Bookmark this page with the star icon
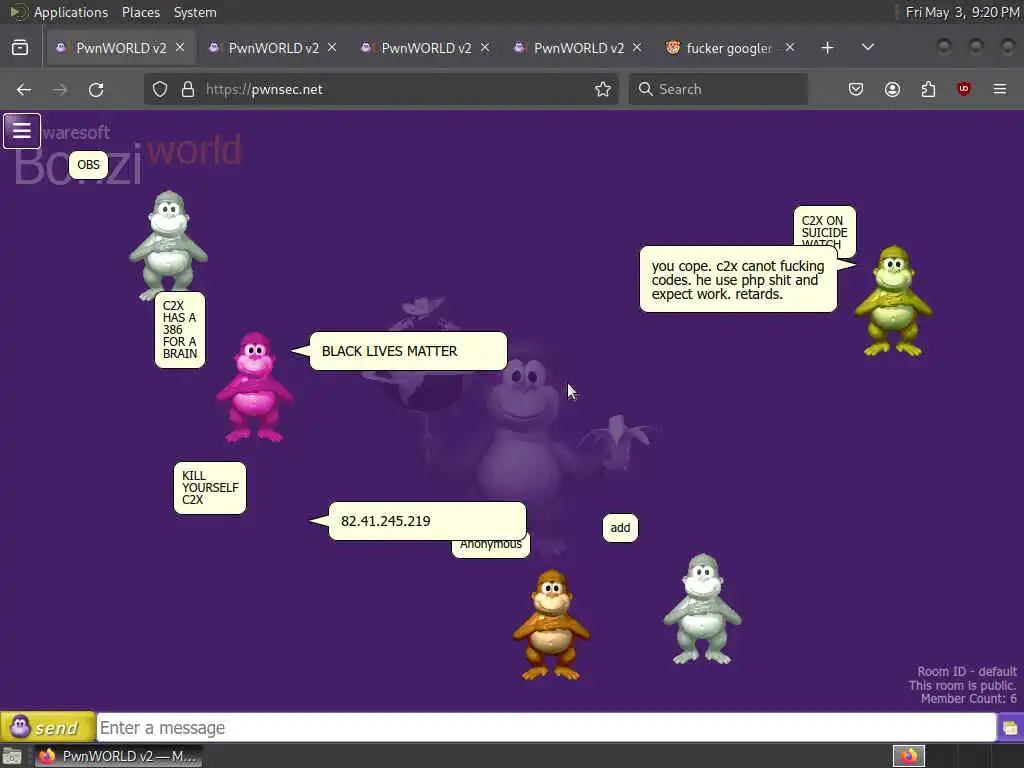This screenshot has height=768, width=1024. tap(603, 89)
